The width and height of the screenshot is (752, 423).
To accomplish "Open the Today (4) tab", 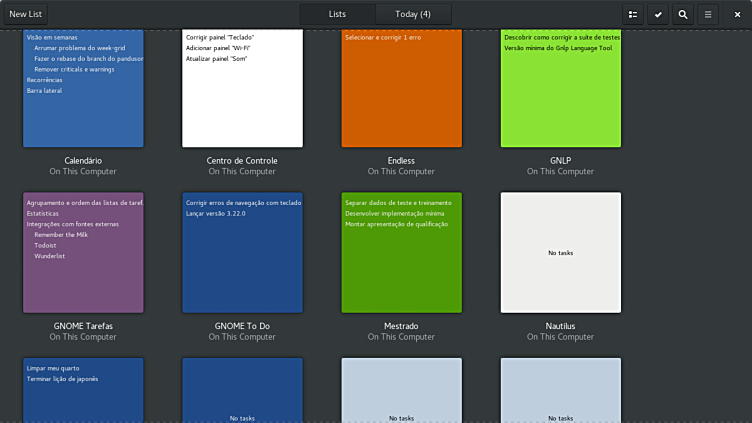I will (x=412, y=14).
